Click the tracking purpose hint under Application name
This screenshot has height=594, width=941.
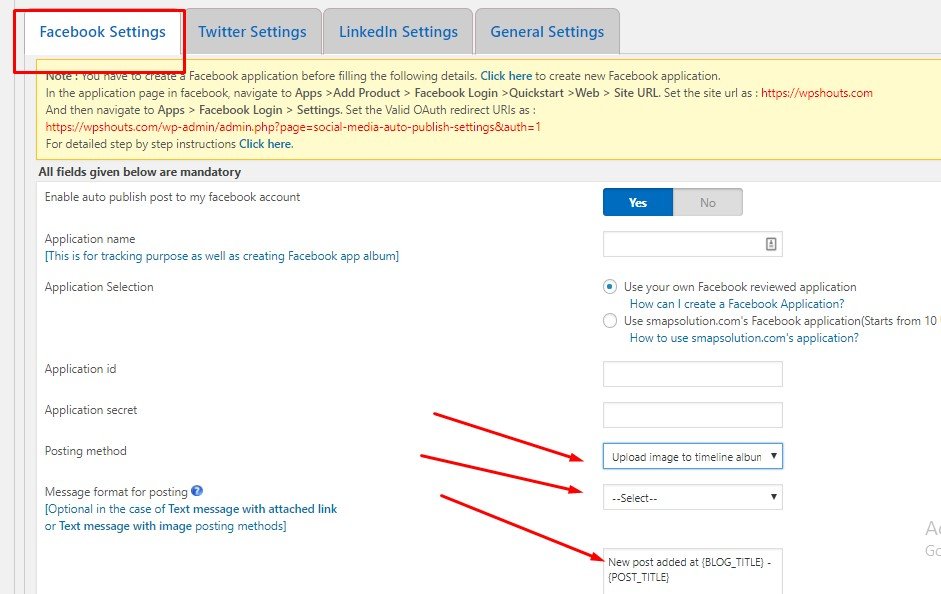[222, 256]
